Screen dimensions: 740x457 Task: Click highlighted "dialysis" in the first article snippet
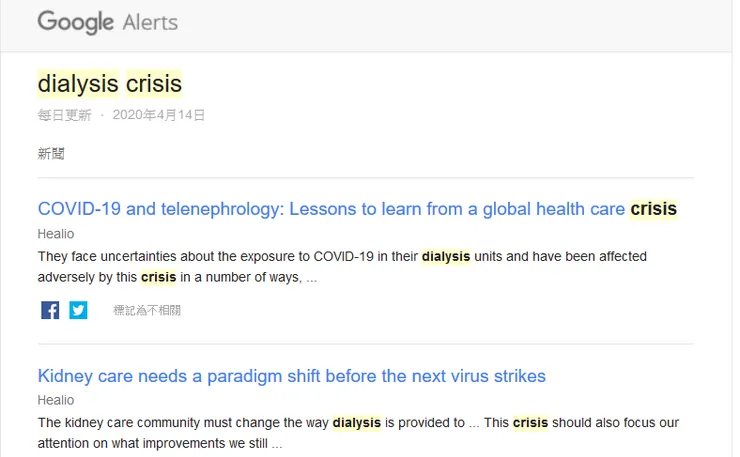445,257
